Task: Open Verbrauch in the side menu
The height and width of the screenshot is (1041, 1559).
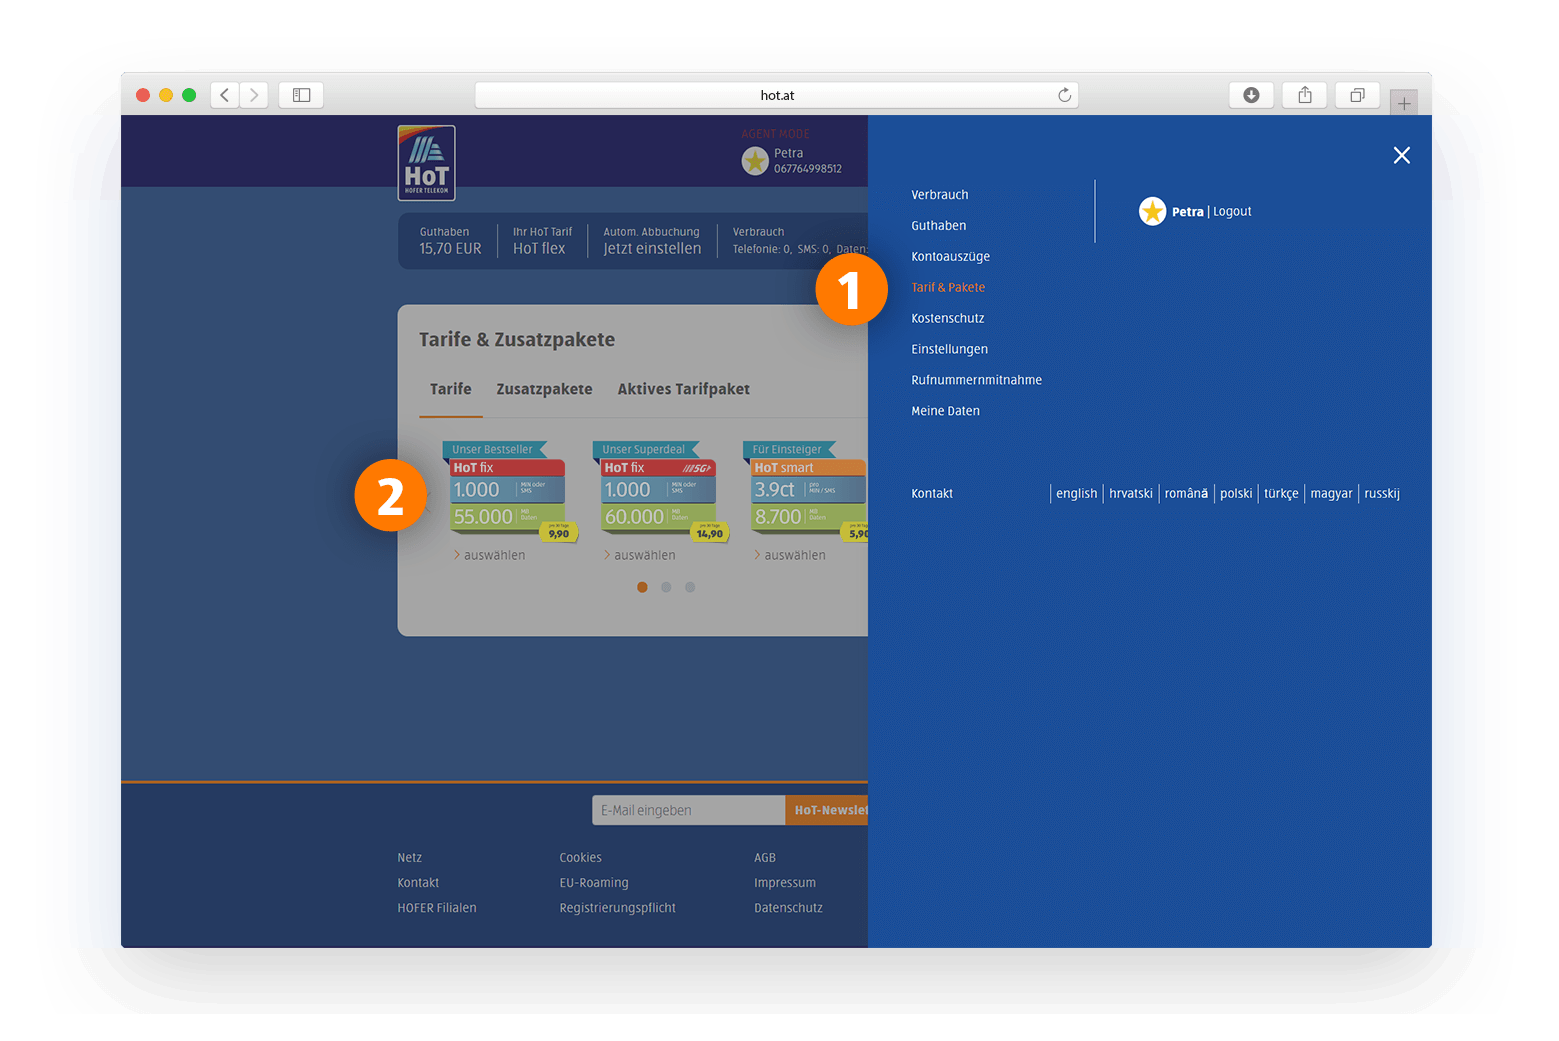Action: pyautogui.click(x=940, y=195)
